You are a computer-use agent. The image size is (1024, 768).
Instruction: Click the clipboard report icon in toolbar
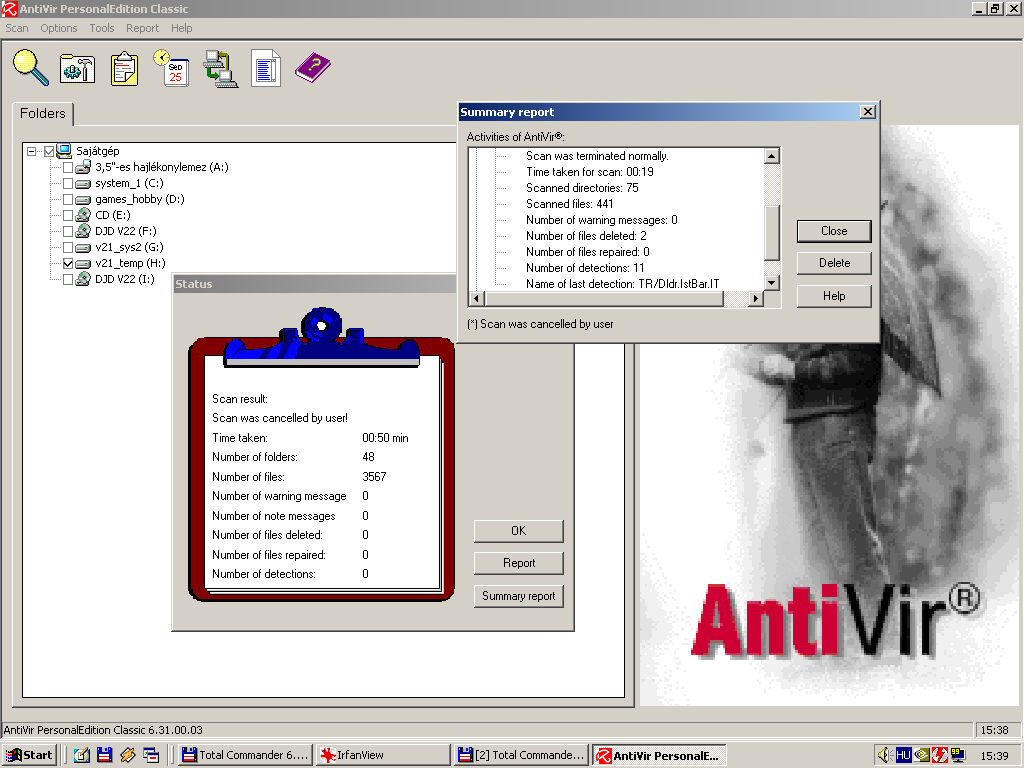click(124, 68)
